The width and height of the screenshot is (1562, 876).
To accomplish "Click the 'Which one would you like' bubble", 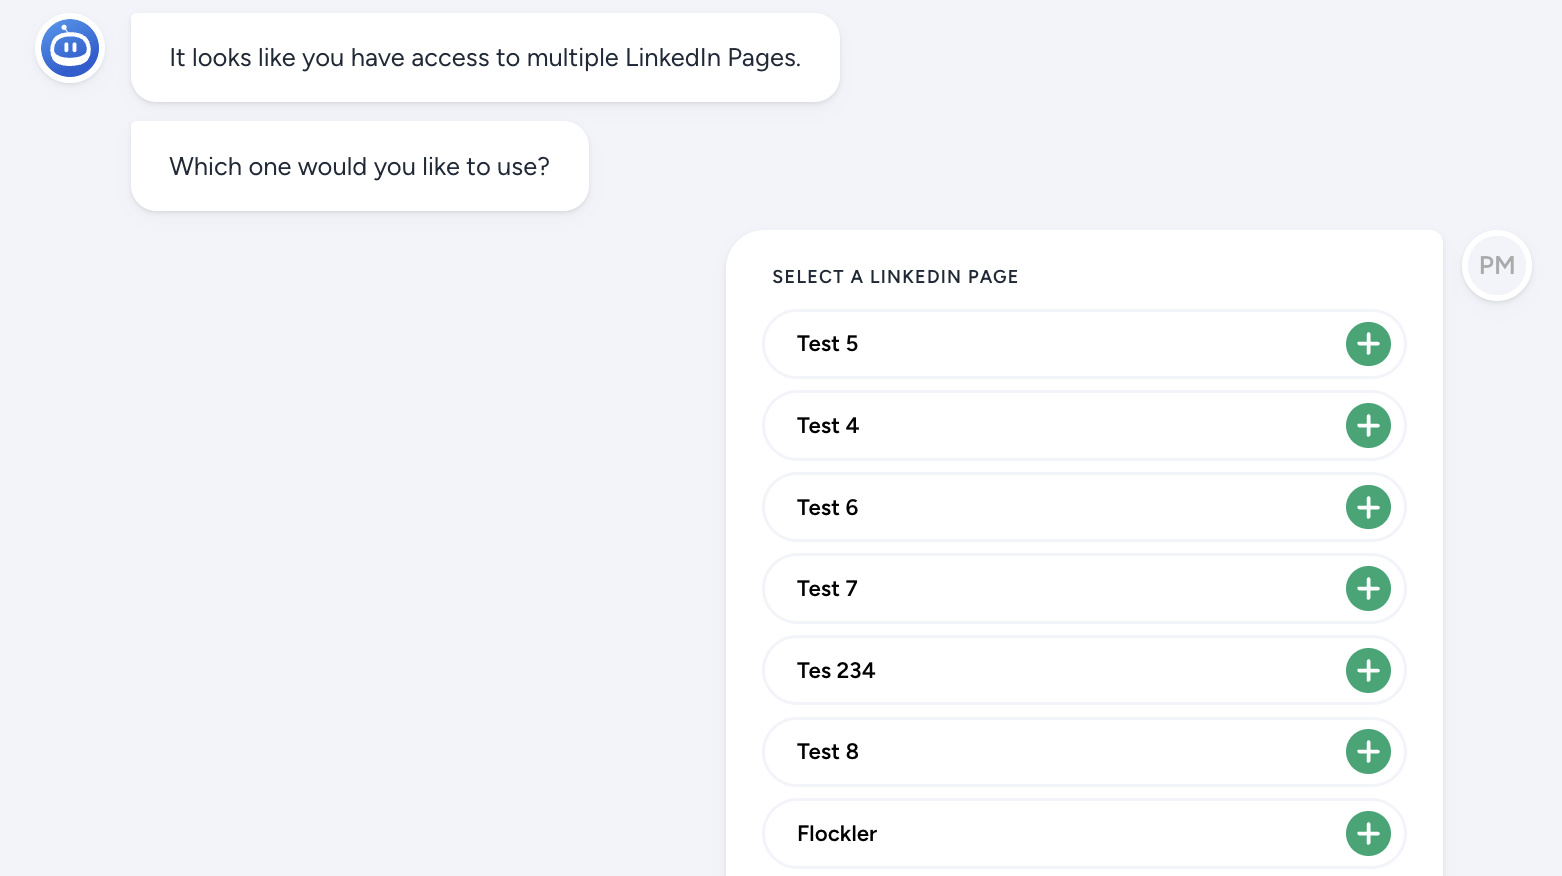I will [x=360, y=166].
